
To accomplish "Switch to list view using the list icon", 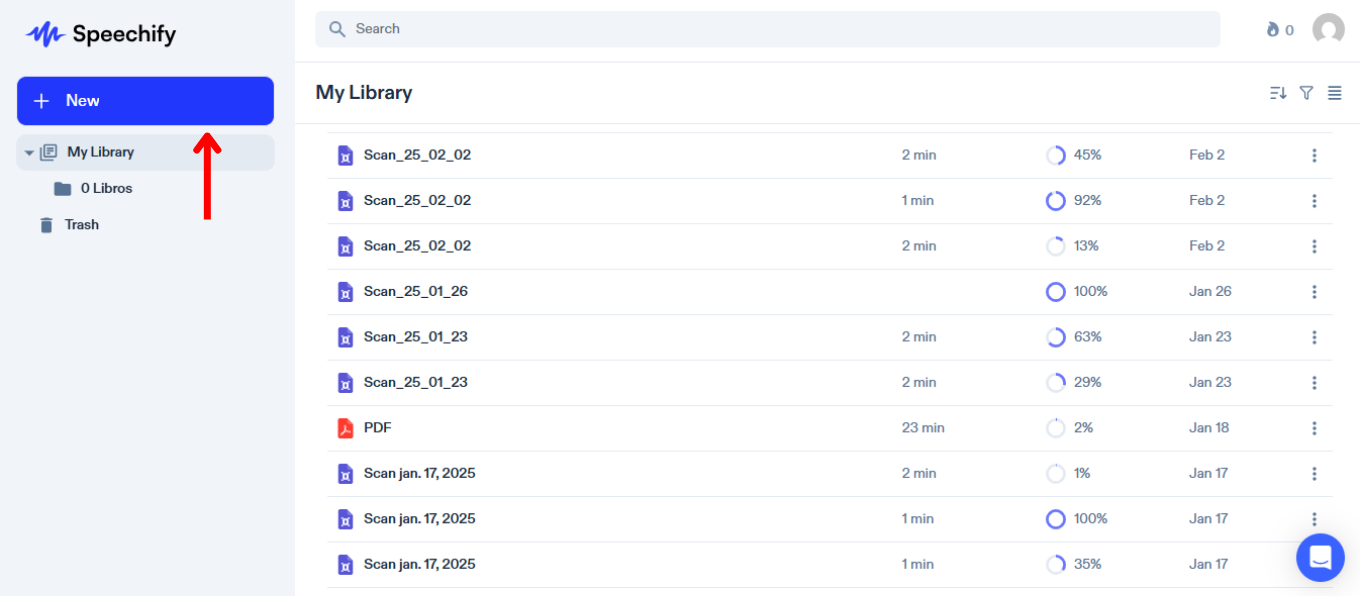I will pos(1334,92).
